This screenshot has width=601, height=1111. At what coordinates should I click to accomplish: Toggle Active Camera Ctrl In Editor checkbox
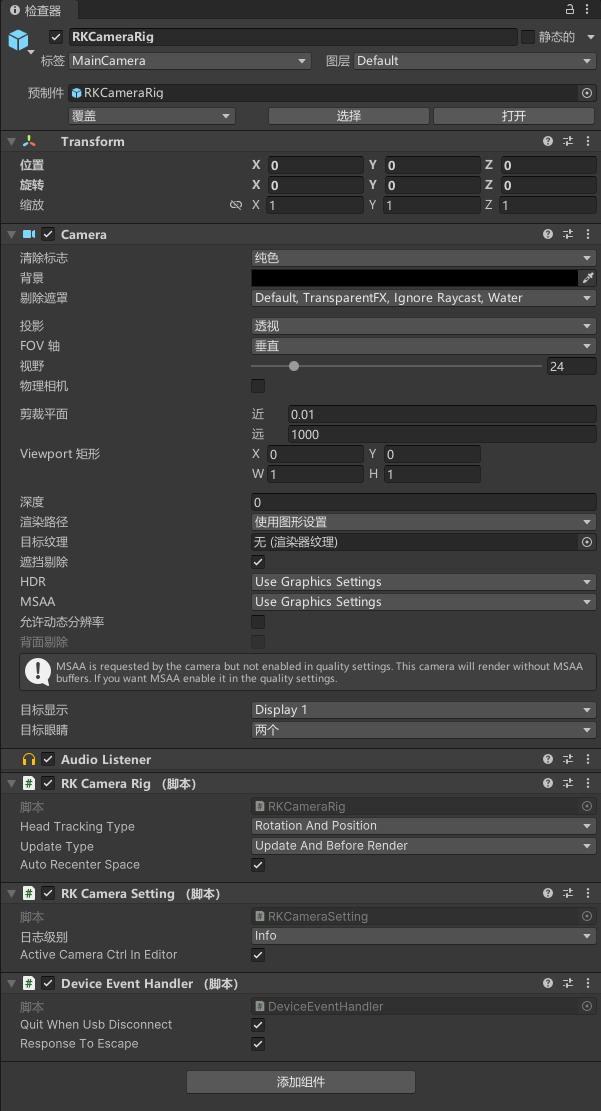[x=258, y=955]
